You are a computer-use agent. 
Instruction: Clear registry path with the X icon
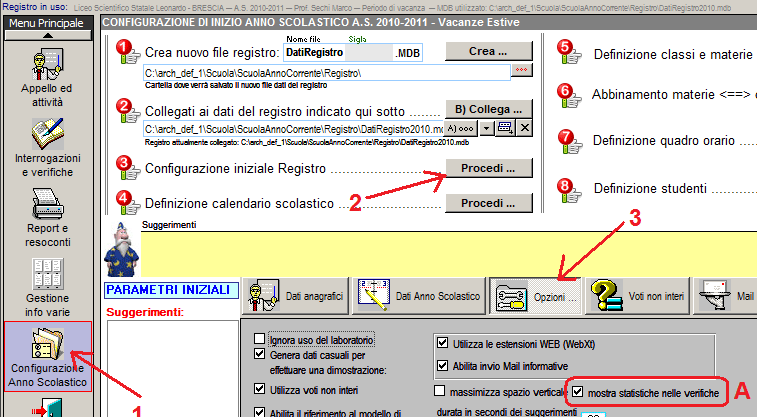(x=524, y=128)
